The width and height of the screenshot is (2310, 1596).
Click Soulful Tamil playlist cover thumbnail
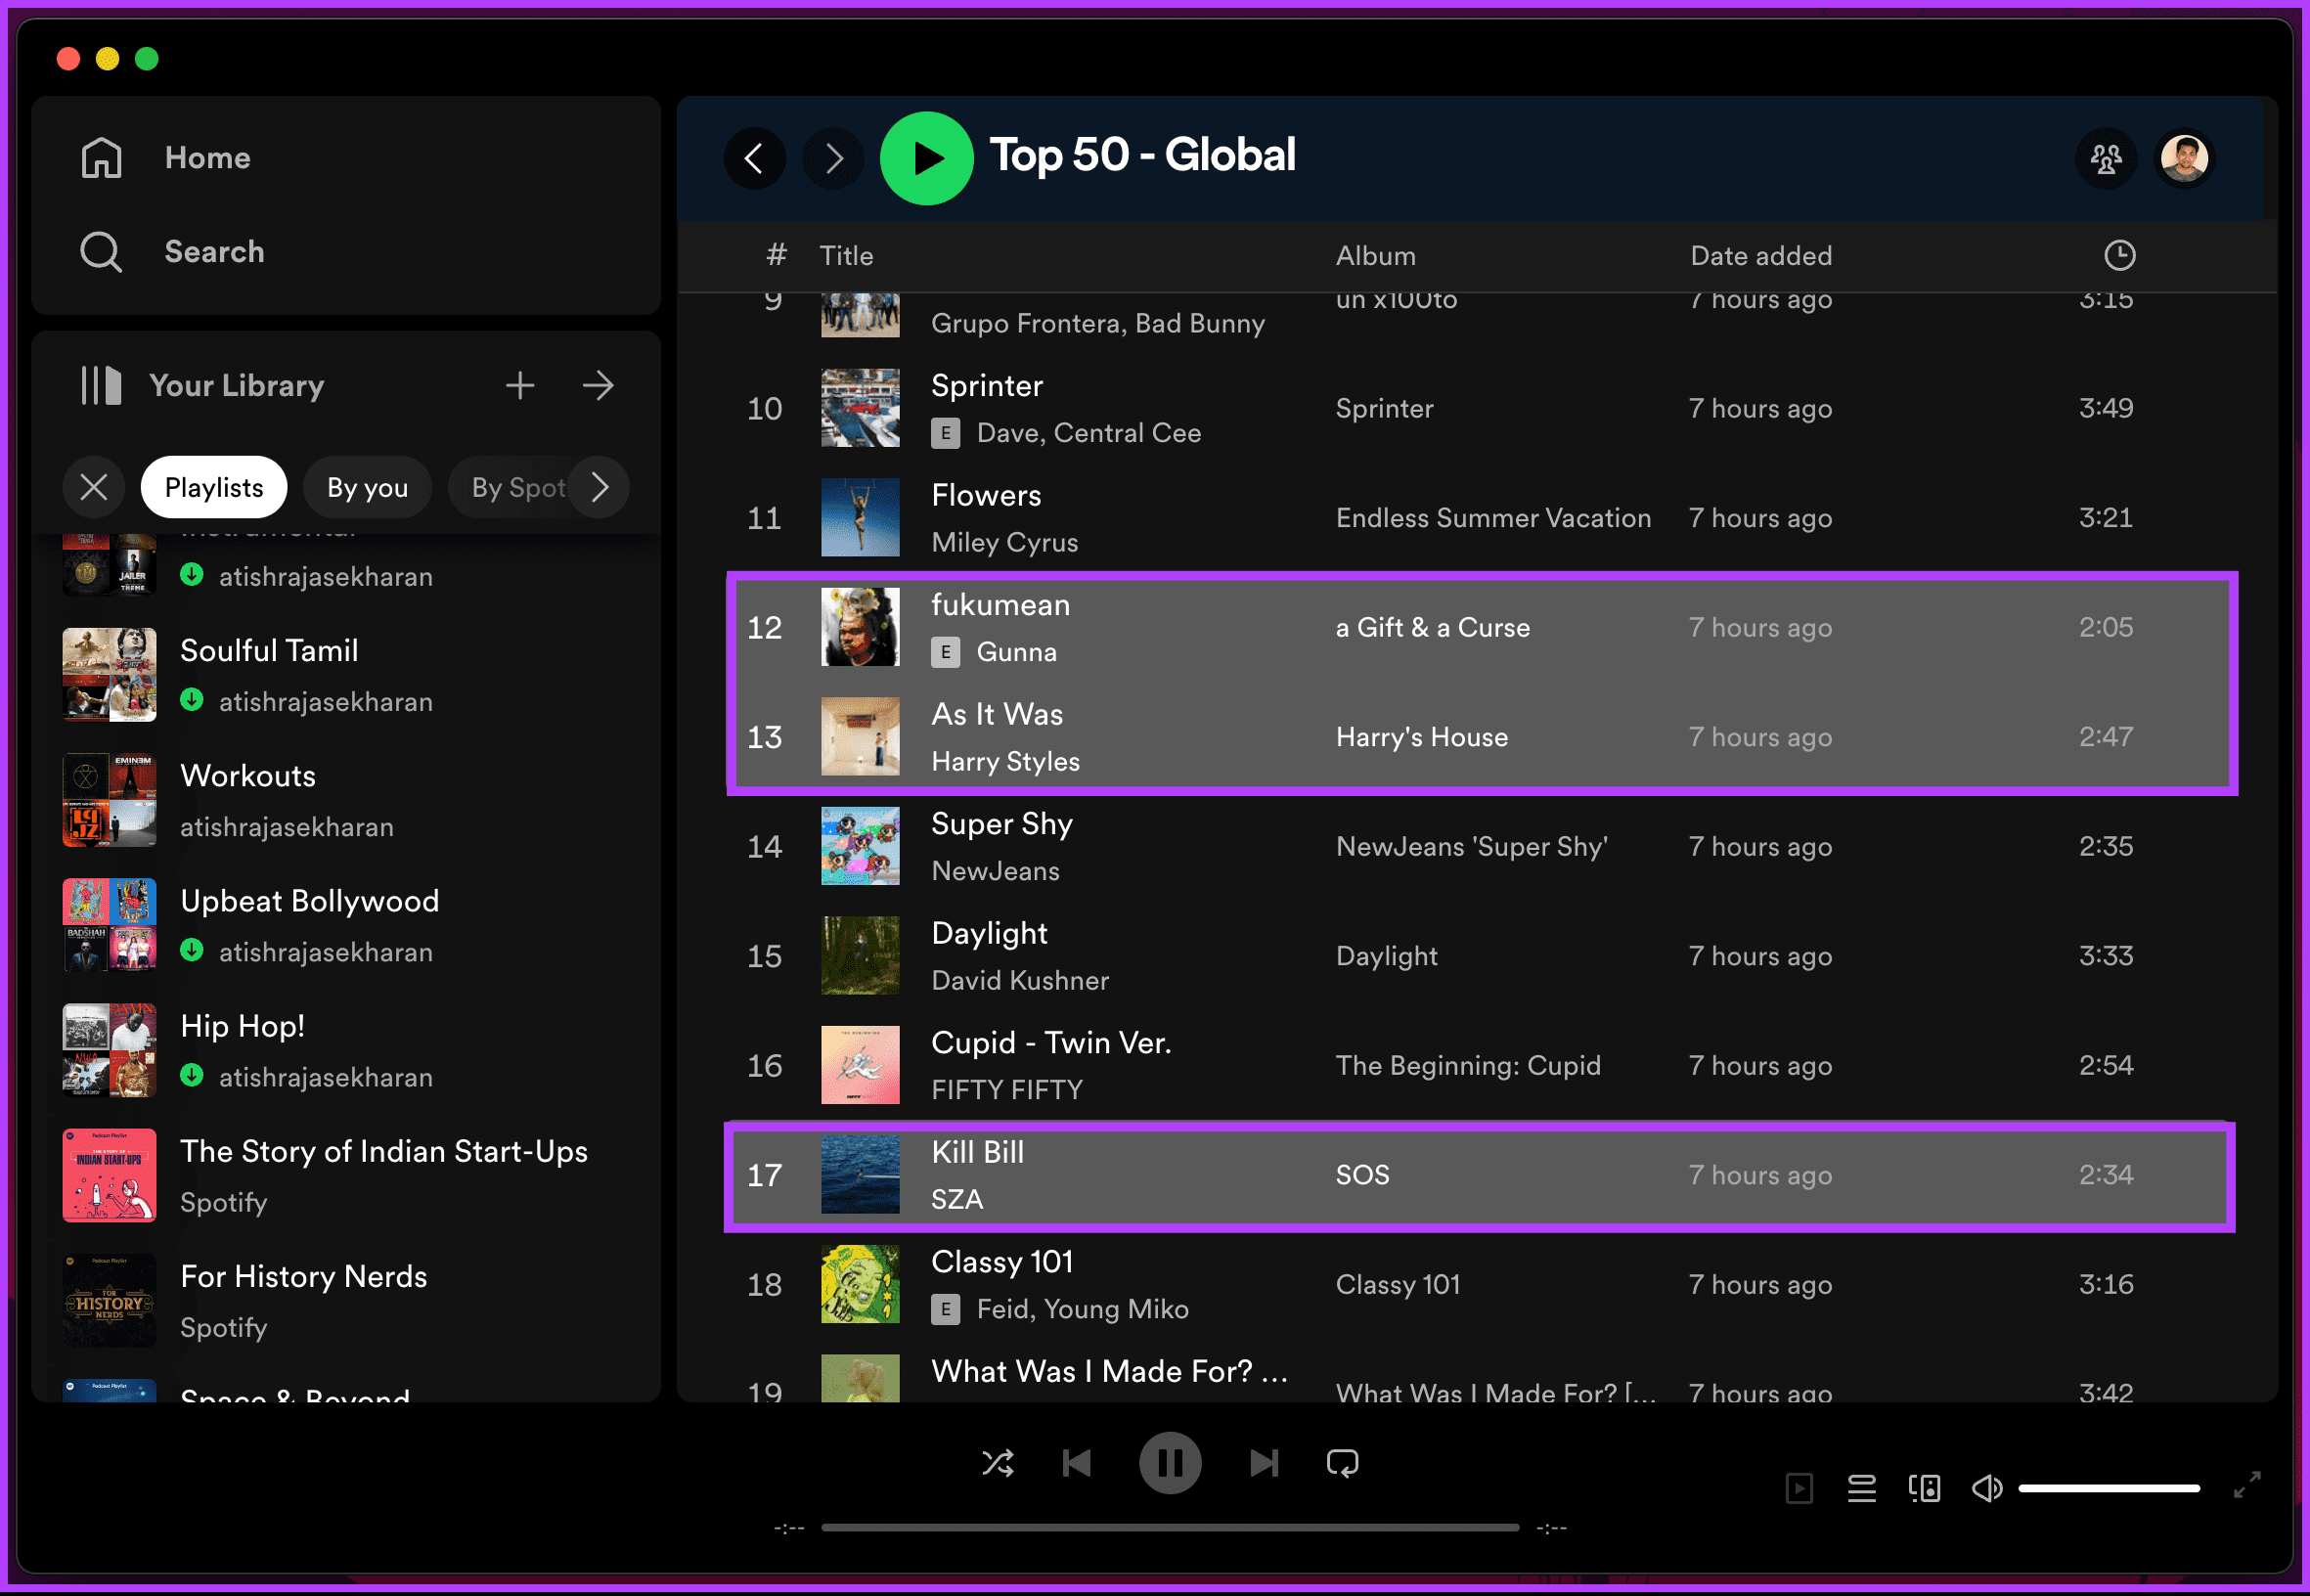pyautogui.click(x=109, y=675)
